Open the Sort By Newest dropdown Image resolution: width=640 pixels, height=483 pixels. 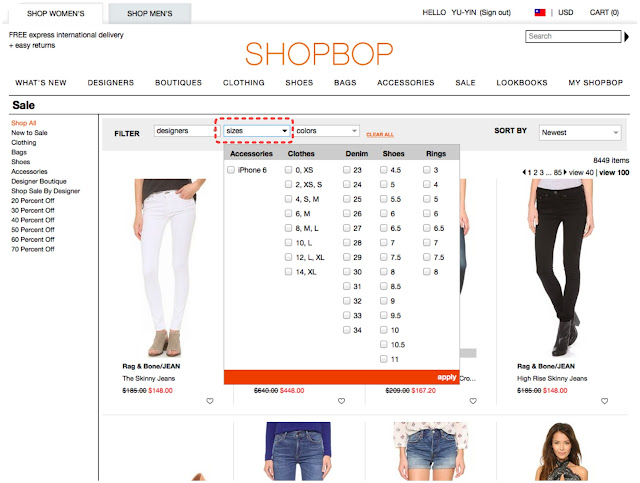pos(580,132)
